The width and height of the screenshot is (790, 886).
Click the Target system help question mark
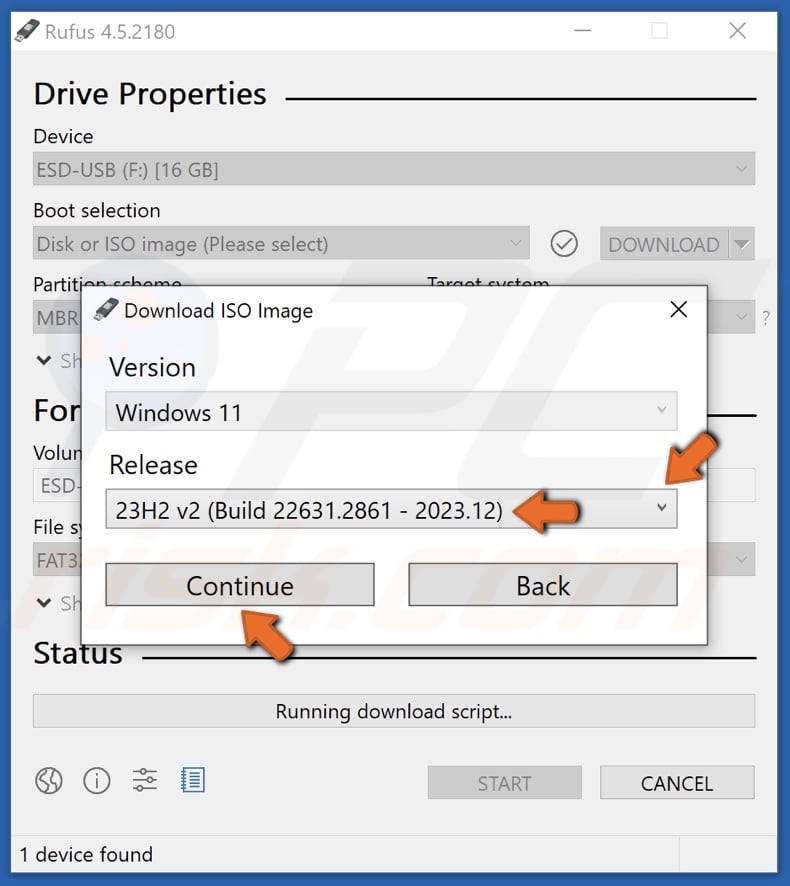pos(766,318)
